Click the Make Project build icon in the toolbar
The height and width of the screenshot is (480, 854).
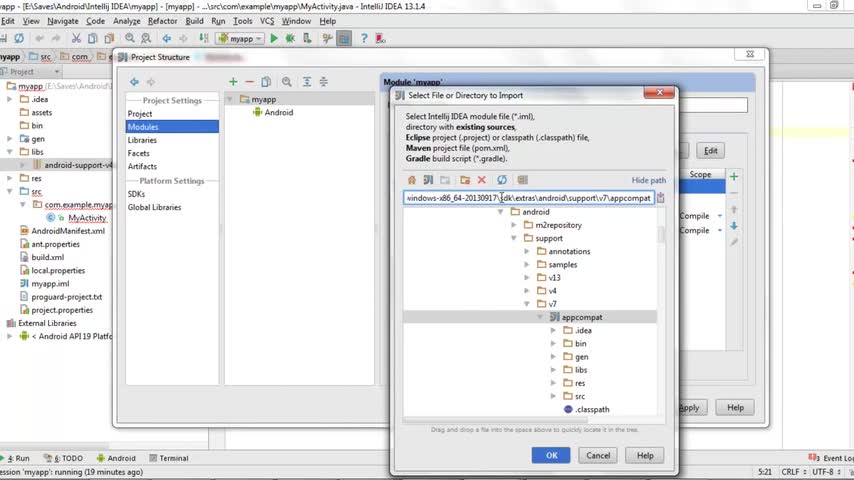(203, 38)
